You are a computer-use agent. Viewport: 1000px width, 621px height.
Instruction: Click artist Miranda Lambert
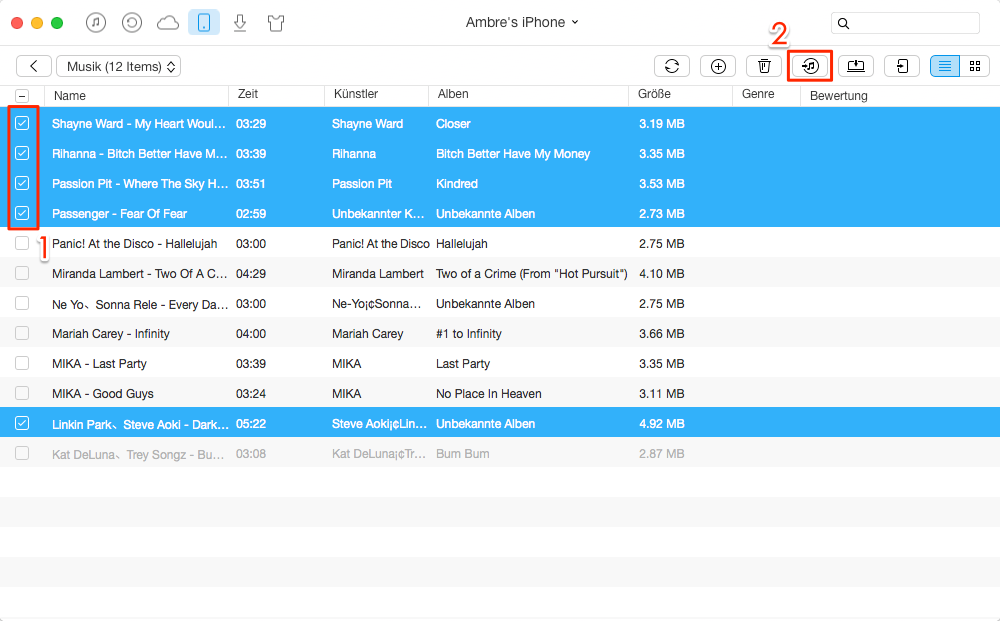[378, 274]
